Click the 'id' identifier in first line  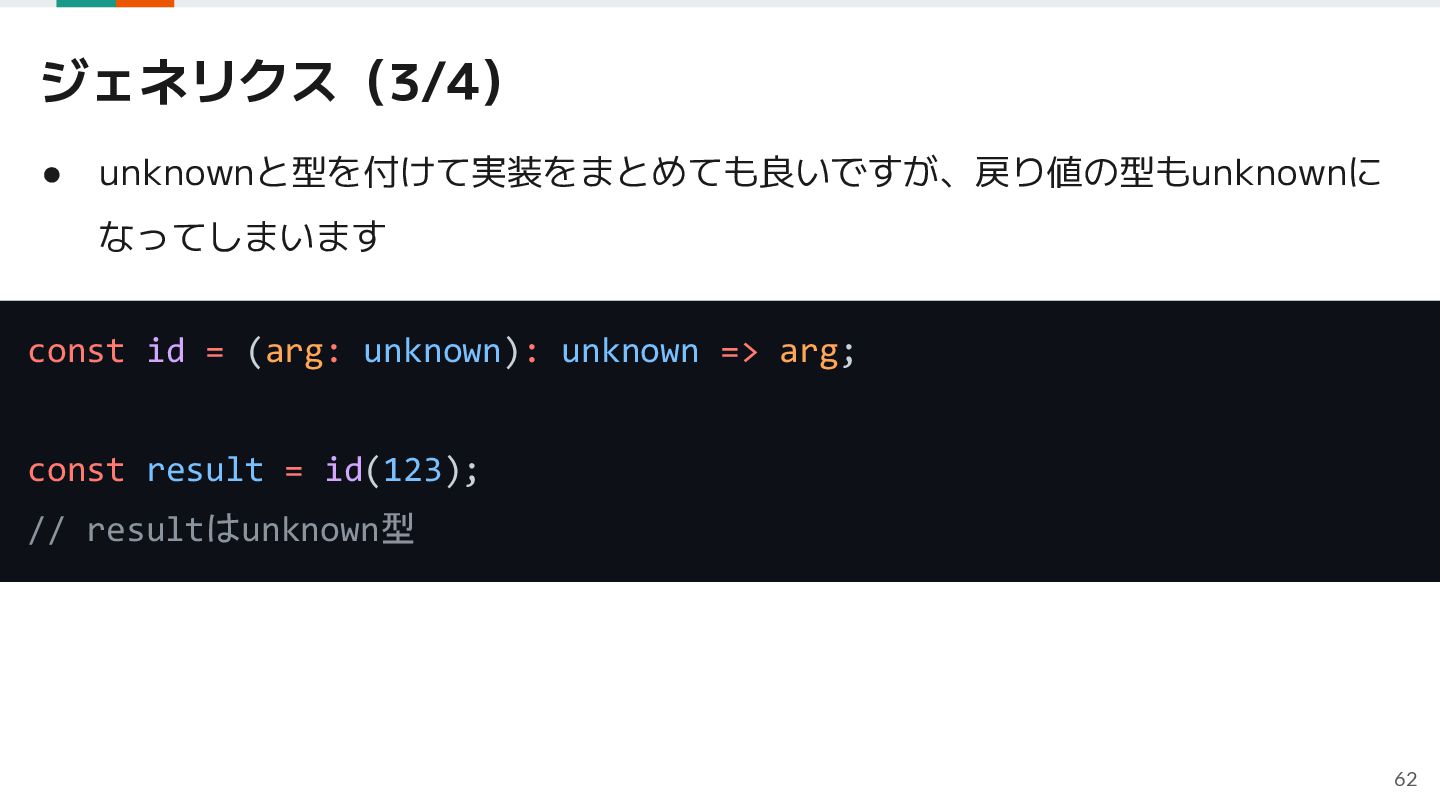166,351
